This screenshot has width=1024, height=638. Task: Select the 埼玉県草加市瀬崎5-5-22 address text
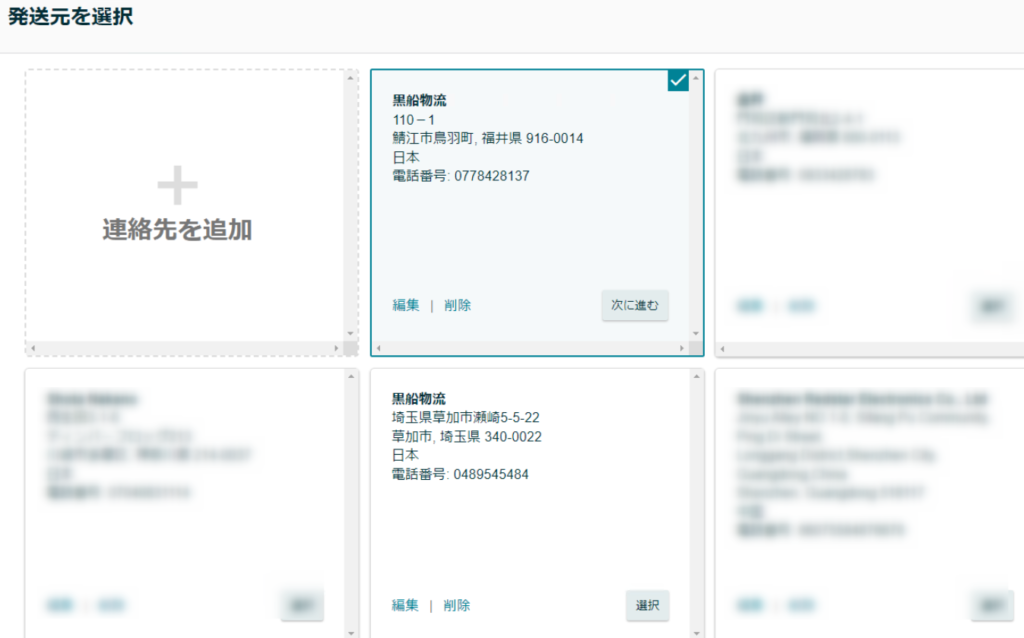[x=466, y=417]
